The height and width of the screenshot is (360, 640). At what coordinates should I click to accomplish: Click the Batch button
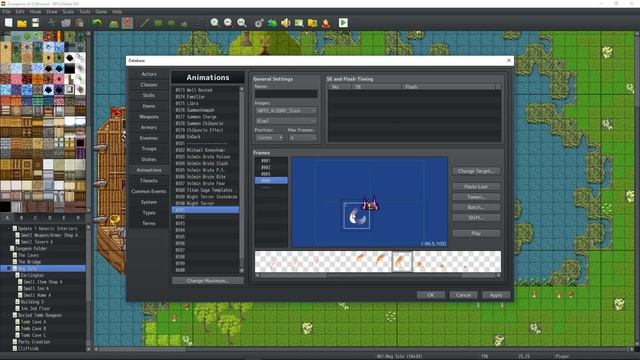point(476,207)
